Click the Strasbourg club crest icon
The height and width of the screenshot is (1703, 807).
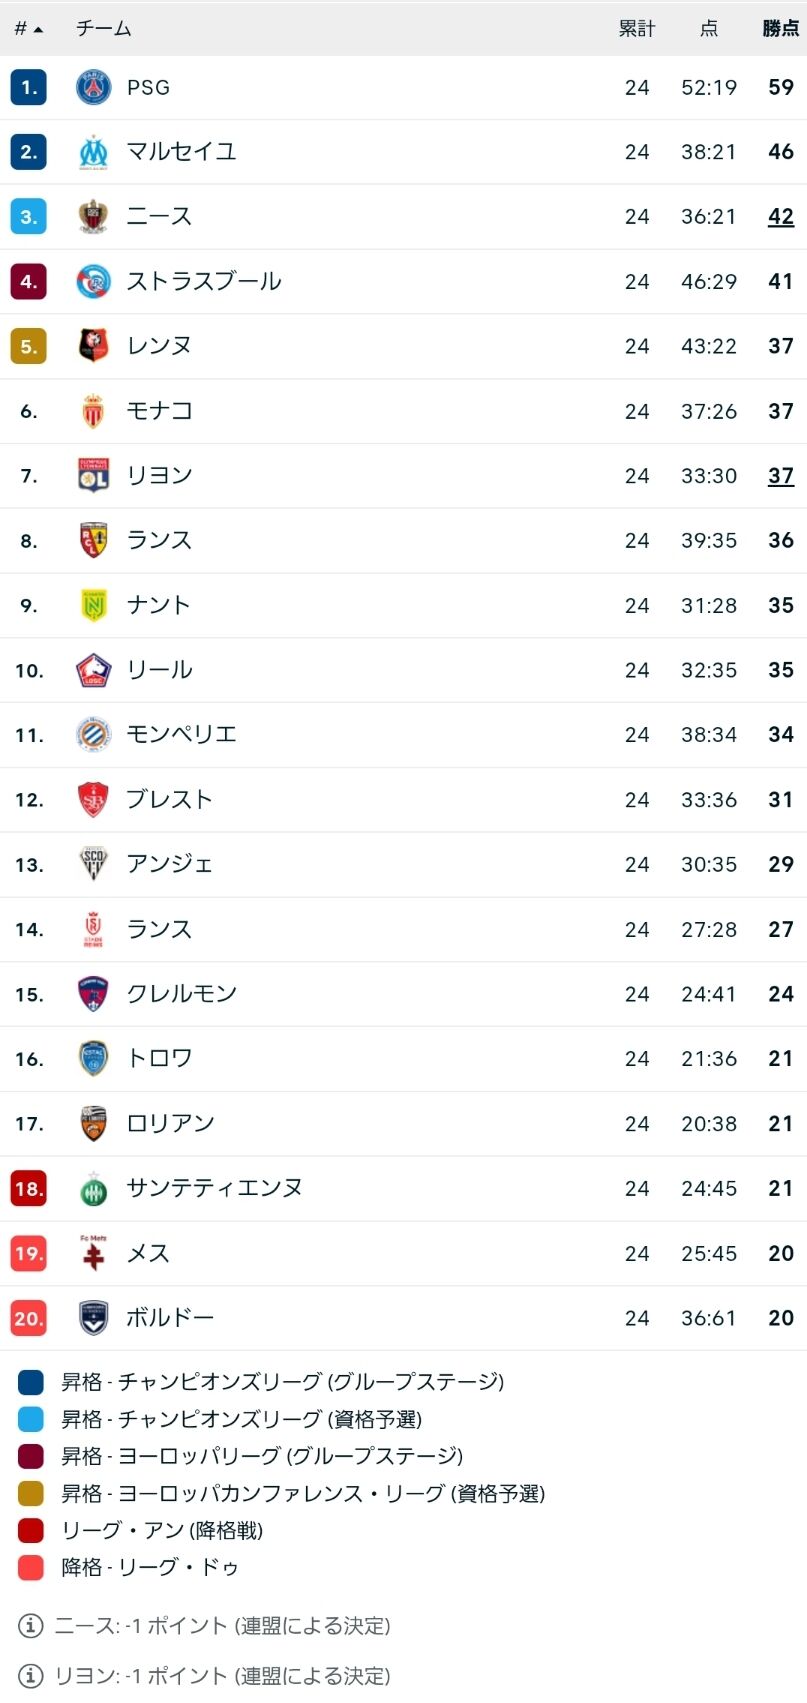[x=93, y=282]
